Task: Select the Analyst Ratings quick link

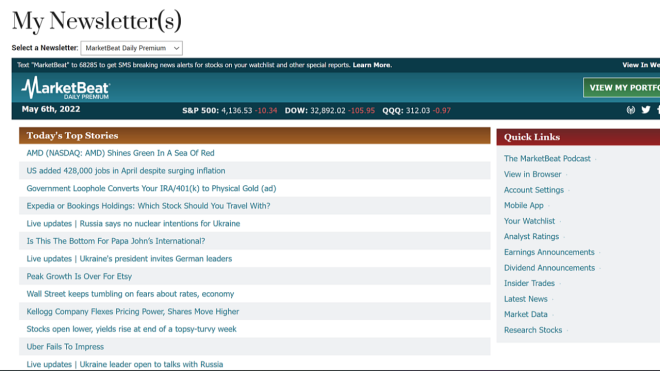Action: point(531,237)
